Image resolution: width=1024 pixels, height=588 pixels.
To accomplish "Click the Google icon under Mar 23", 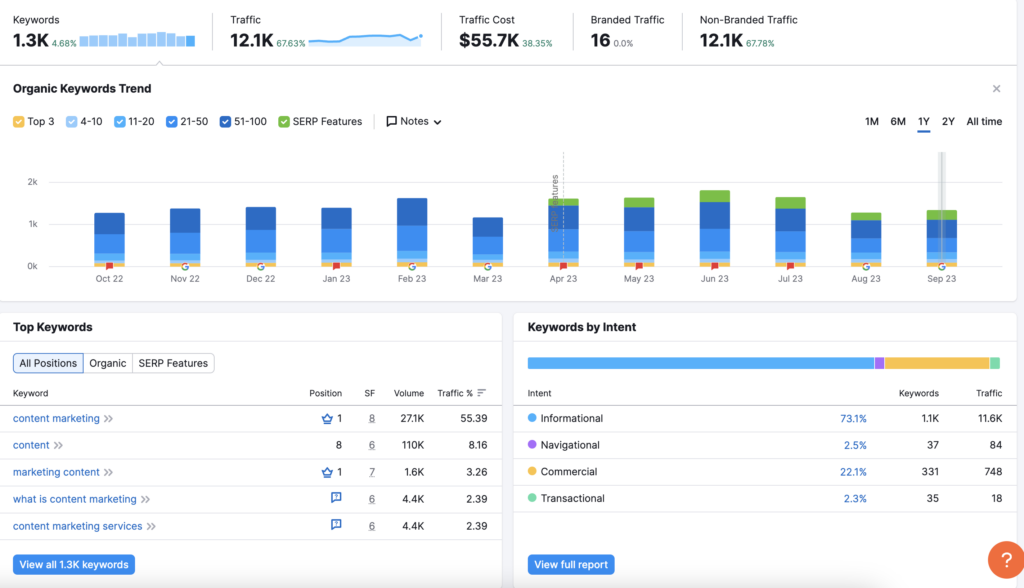I will click(488, 267).
